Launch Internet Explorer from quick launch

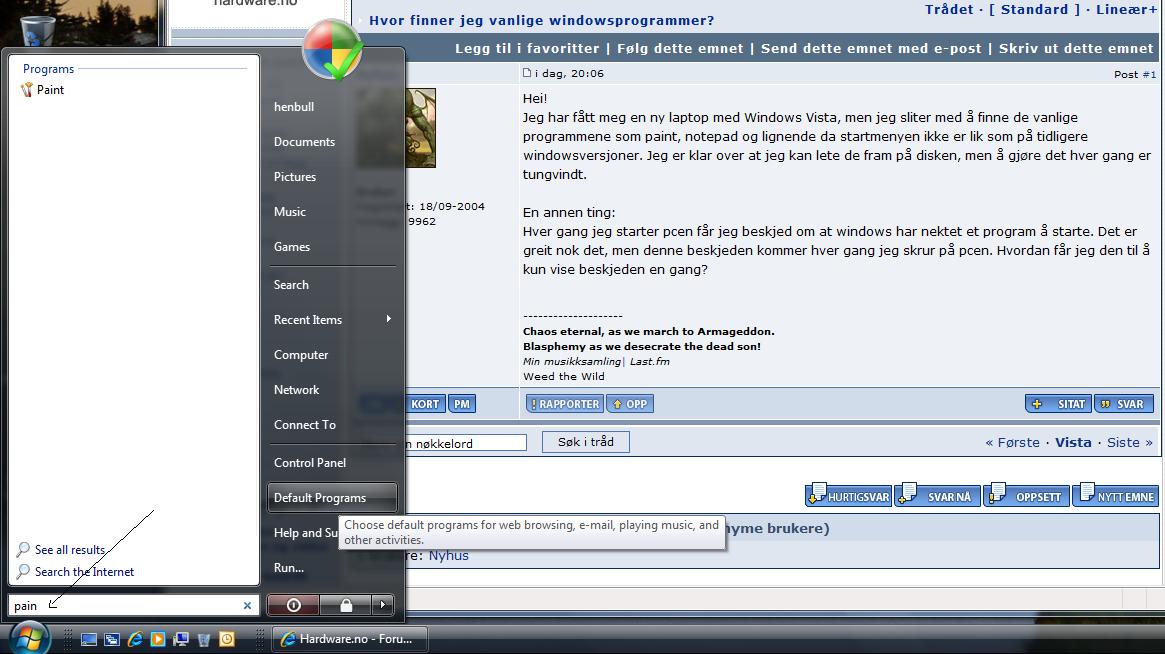tap(135, 639)
